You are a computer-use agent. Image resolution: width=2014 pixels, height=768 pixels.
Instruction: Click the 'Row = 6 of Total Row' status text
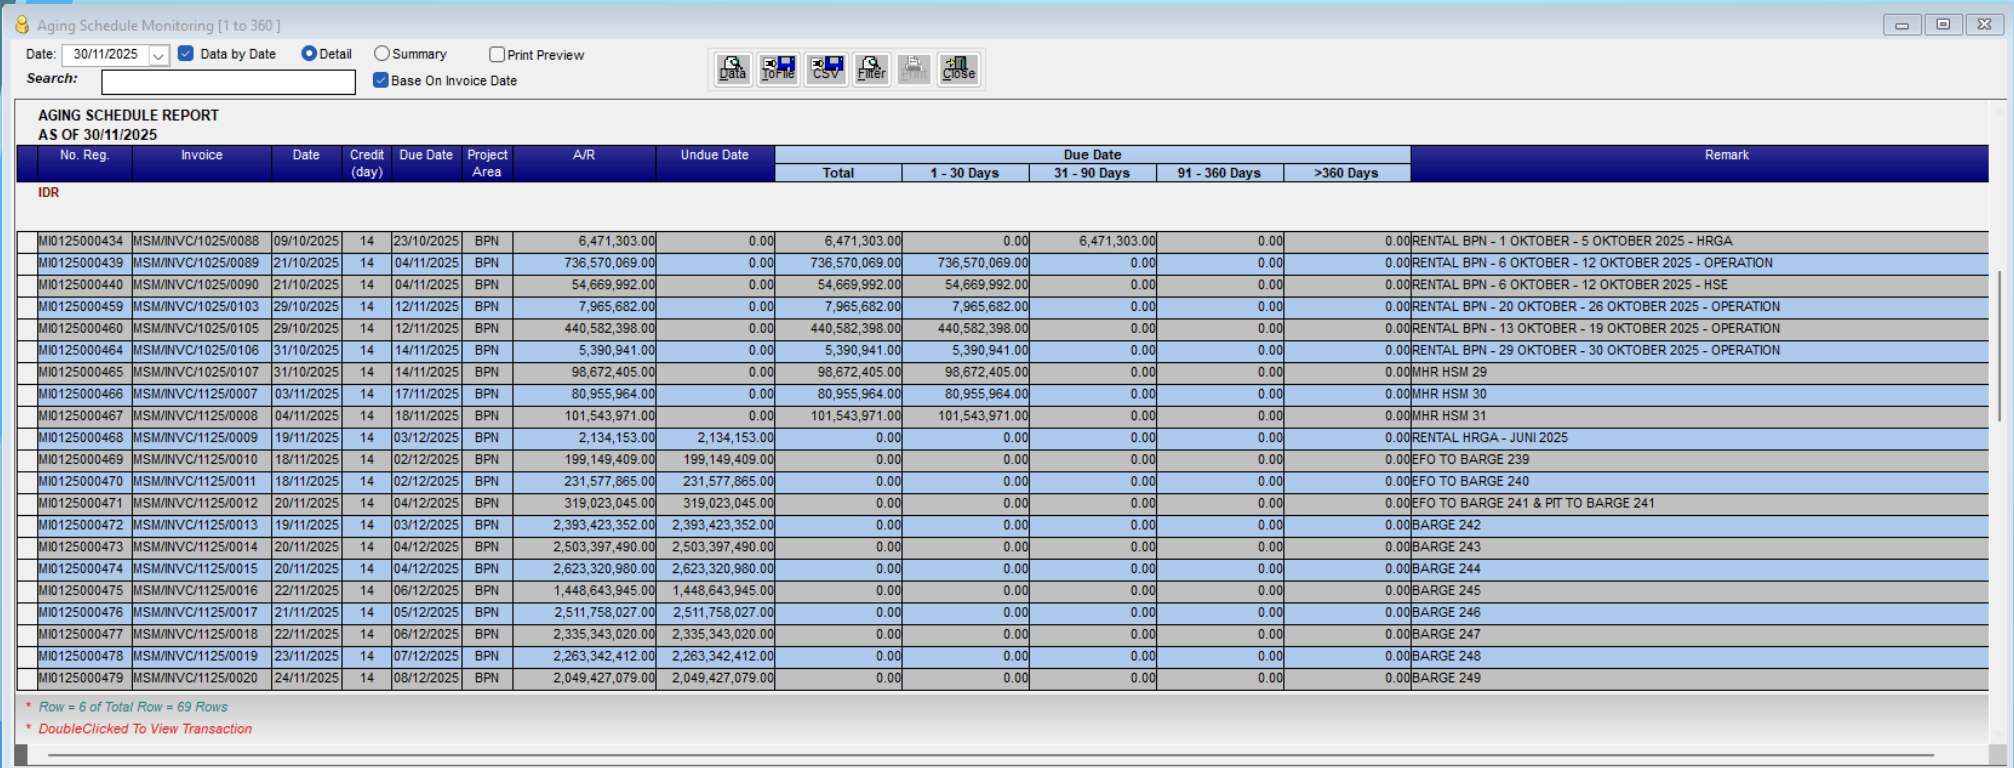pyautogui.click(x=133, y=707)
